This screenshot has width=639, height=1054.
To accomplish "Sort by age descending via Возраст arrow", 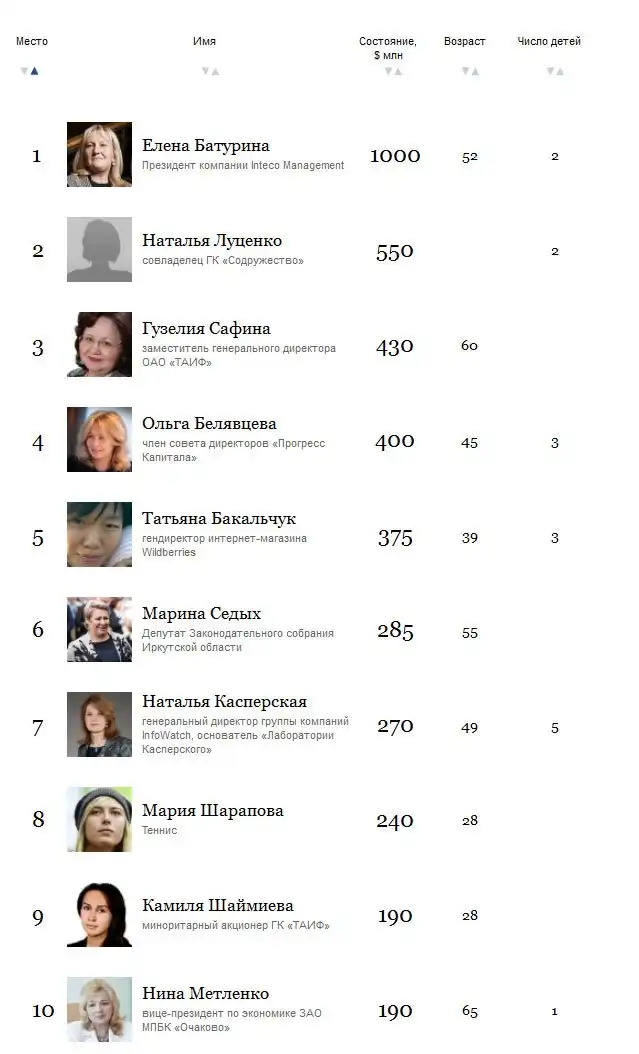I will [x=463, y=70].
